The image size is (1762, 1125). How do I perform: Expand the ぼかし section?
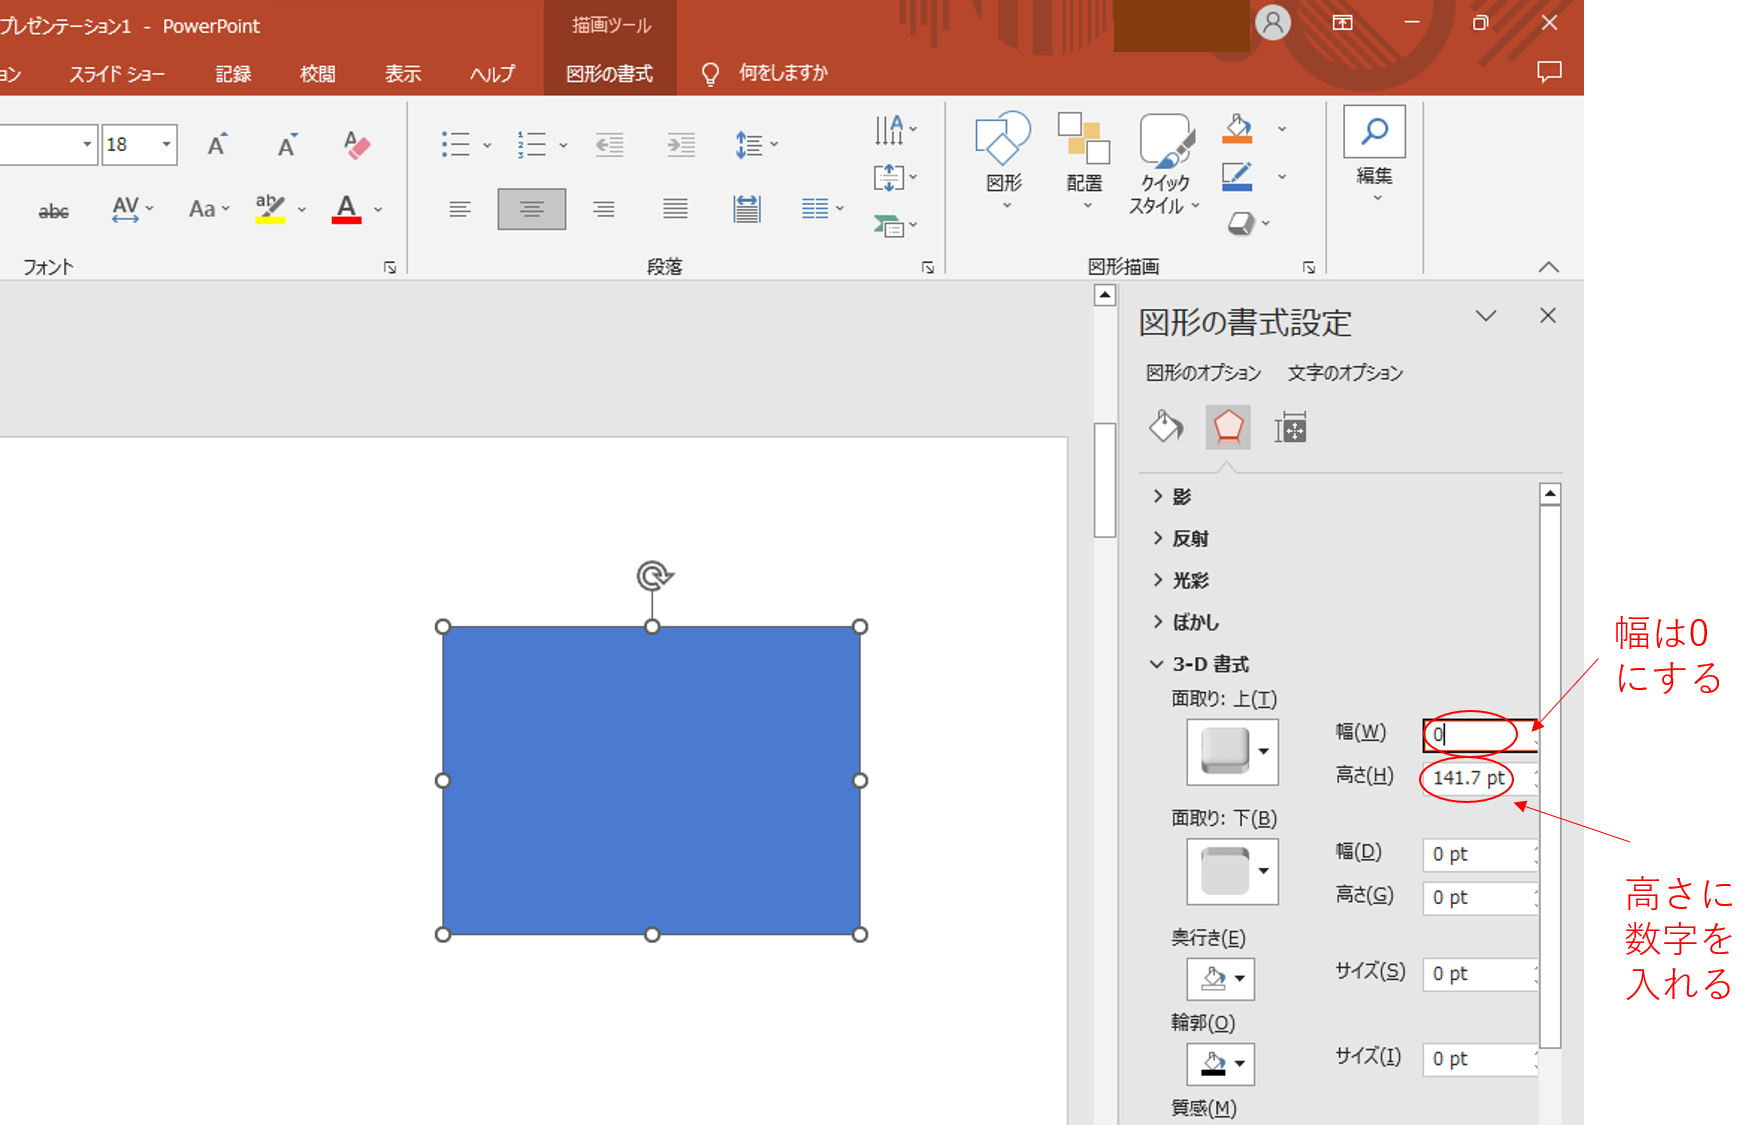click(x=1186, y=622)
